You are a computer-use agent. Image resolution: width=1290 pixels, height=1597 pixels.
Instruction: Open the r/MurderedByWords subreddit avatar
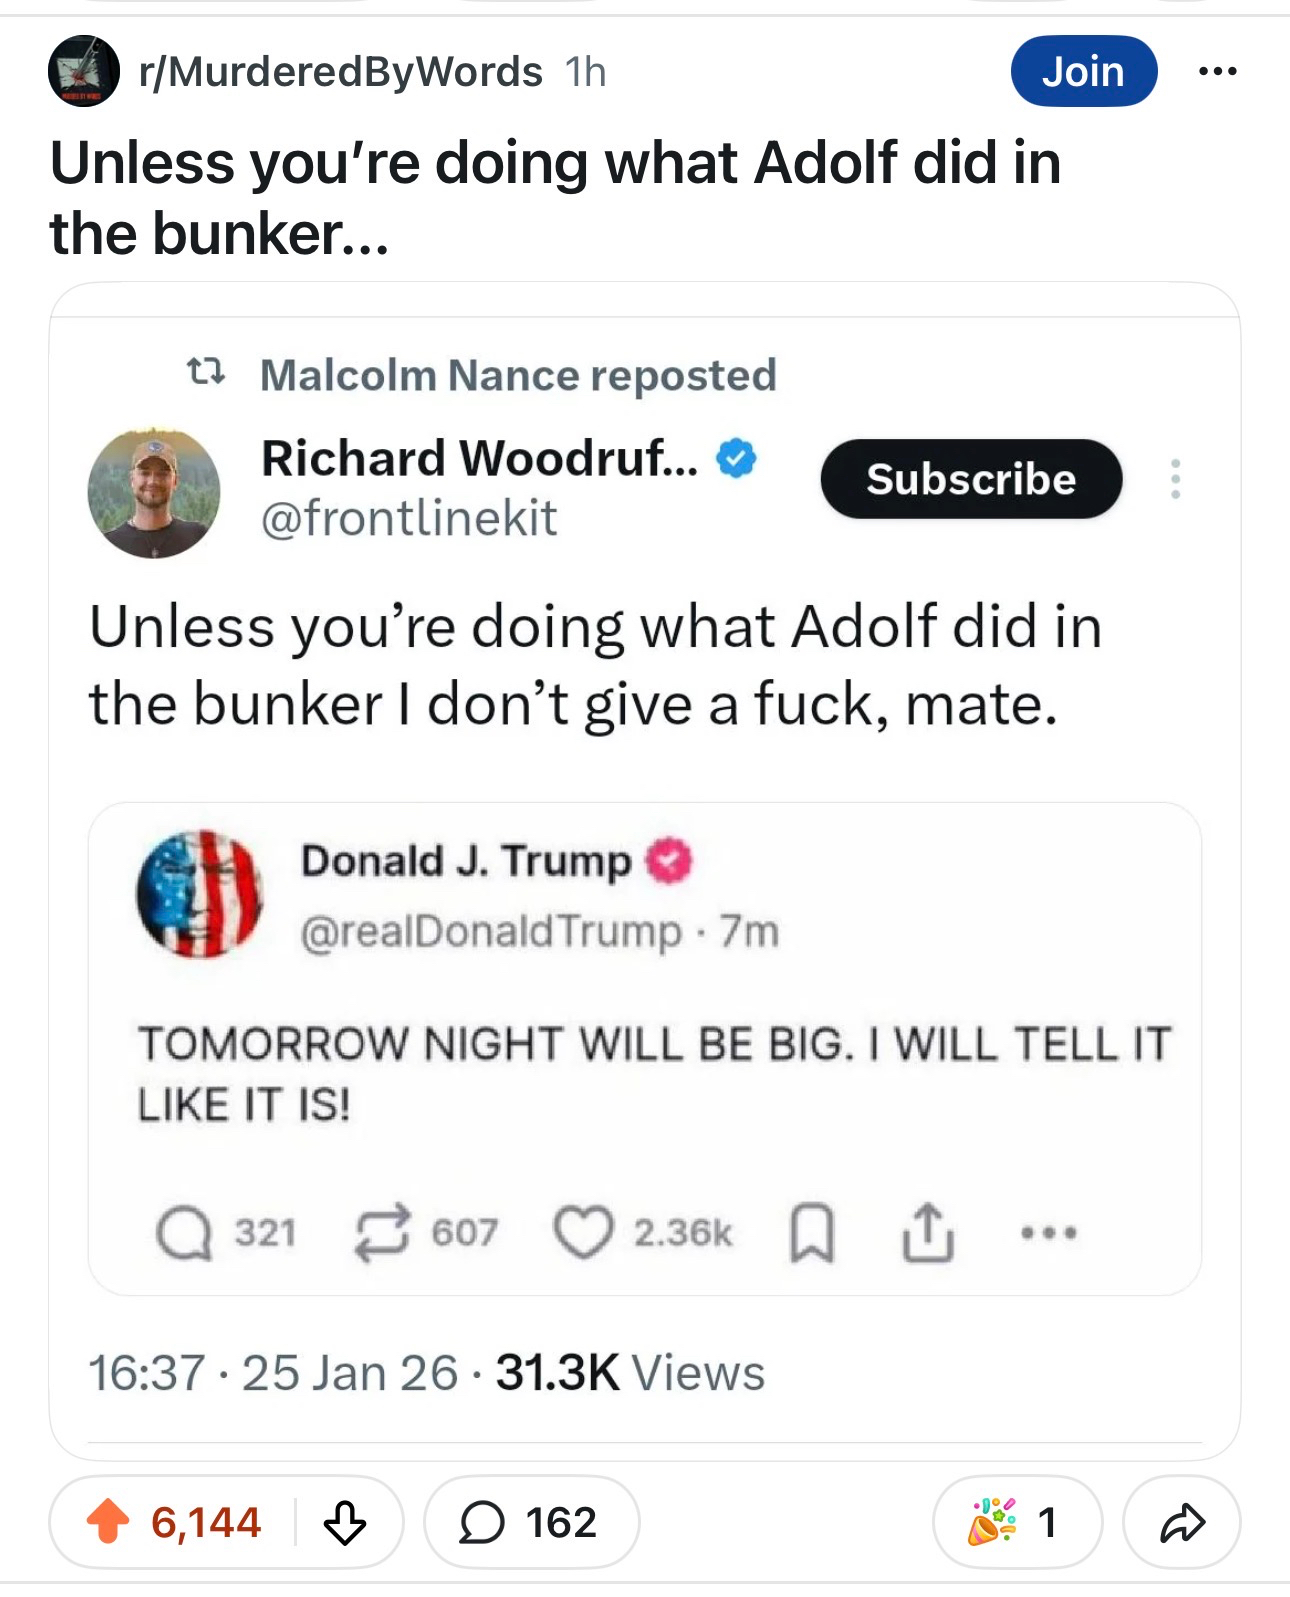click(x=84, y=71)
